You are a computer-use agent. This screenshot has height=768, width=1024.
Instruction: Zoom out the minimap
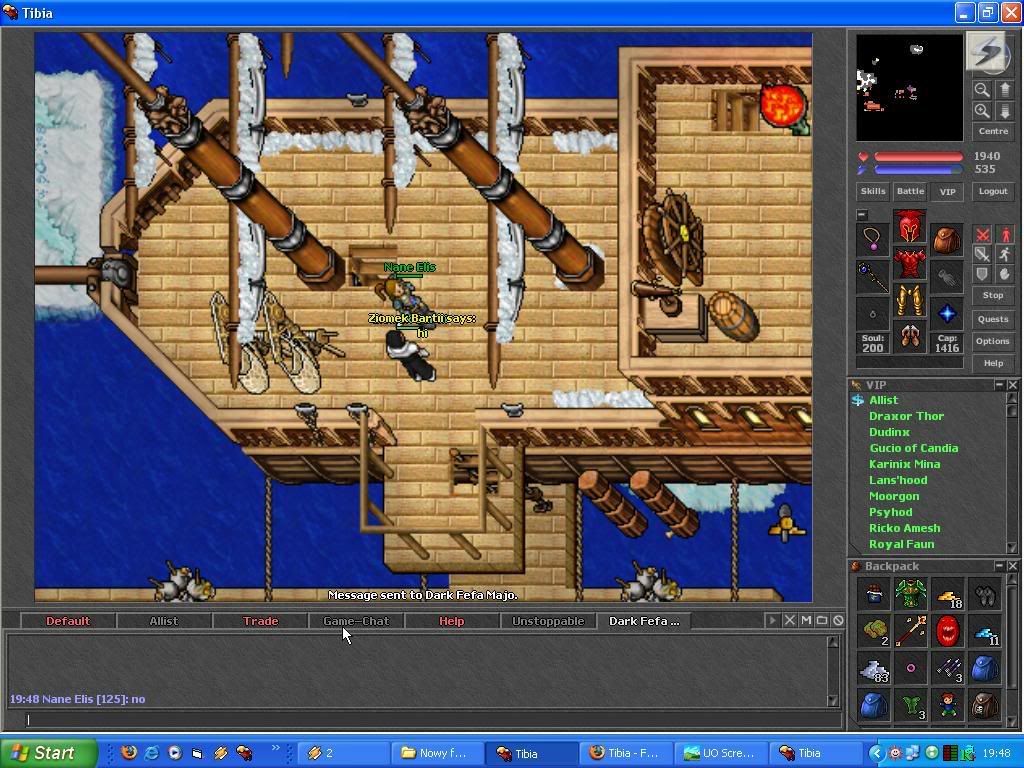pyautogui.click(x=982, y=90)
